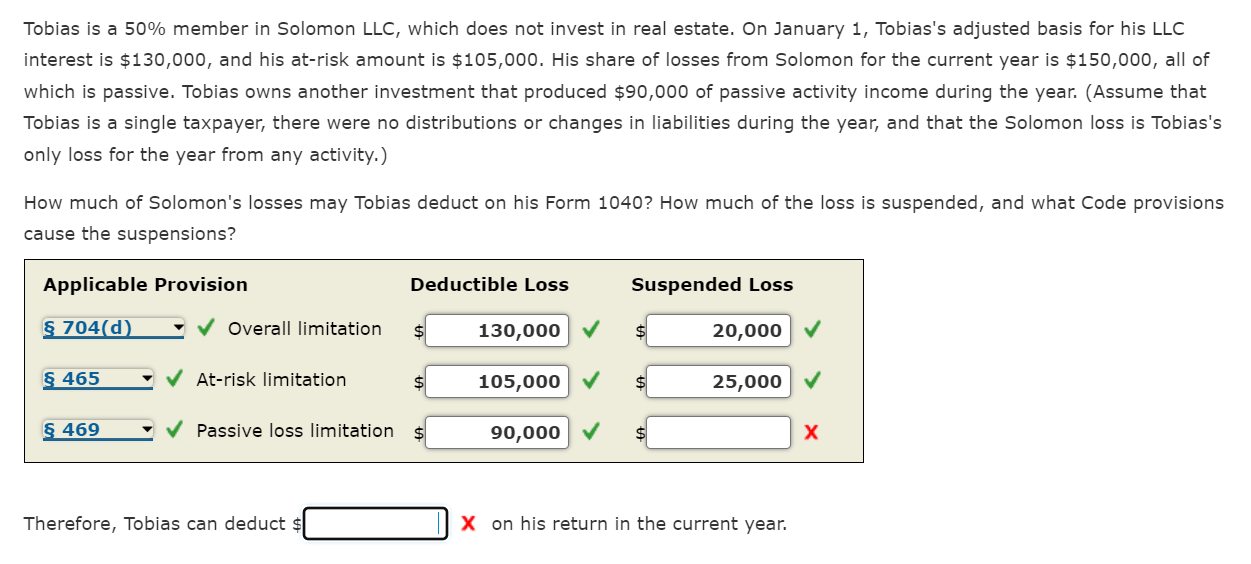Click the 25,000 at-risk suspended loss field

point(718,381)
